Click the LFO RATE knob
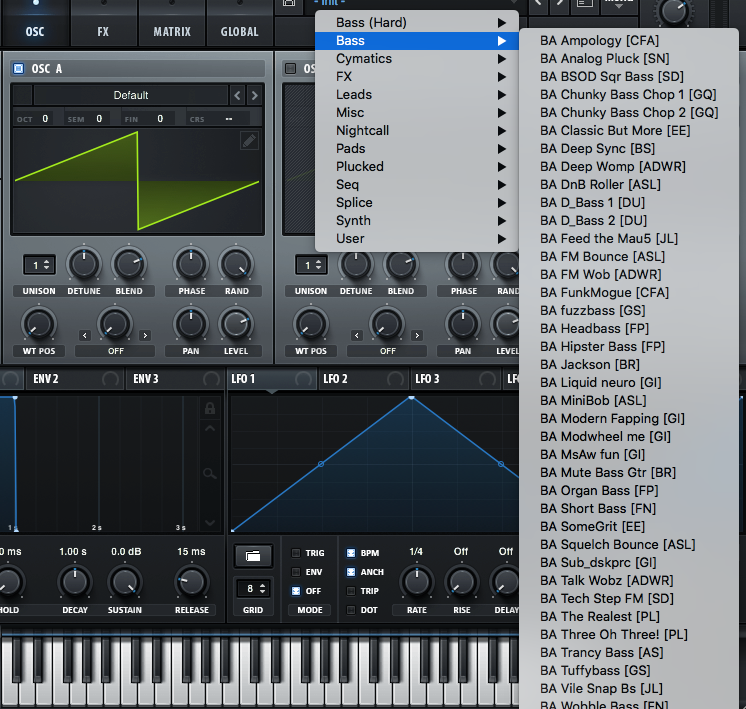Image resolution: width=746 pixels, height=709 pixels. click(x=417, y=581)
